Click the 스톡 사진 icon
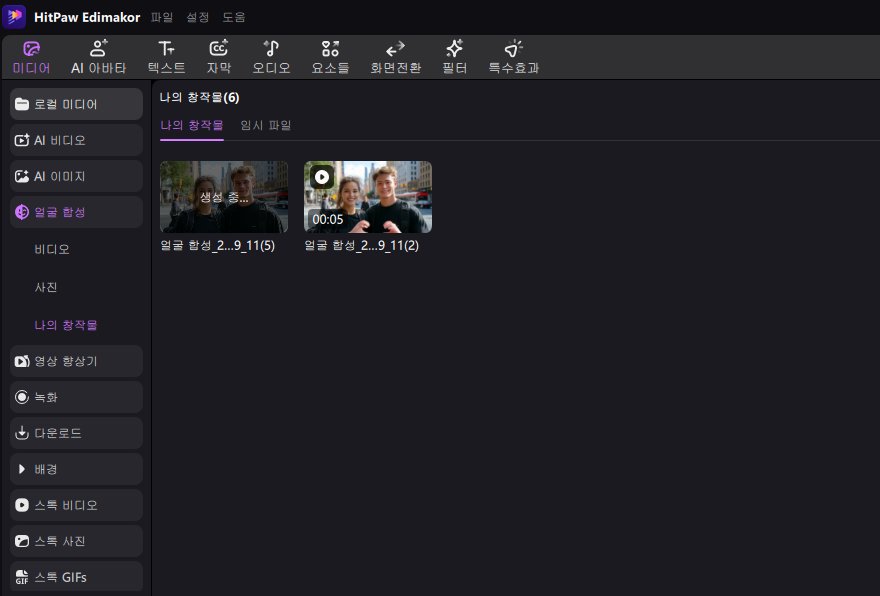This screenshot has width=880, height=596. point(22,541)
